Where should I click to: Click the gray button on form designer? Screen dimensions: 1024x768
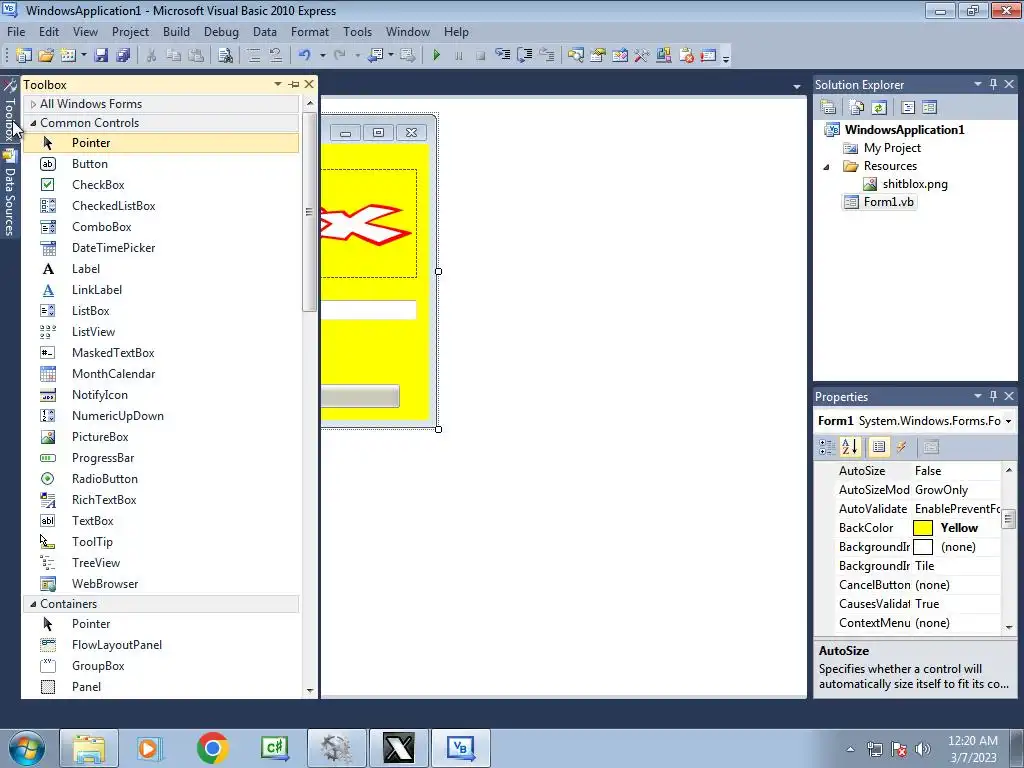[360, 396]
